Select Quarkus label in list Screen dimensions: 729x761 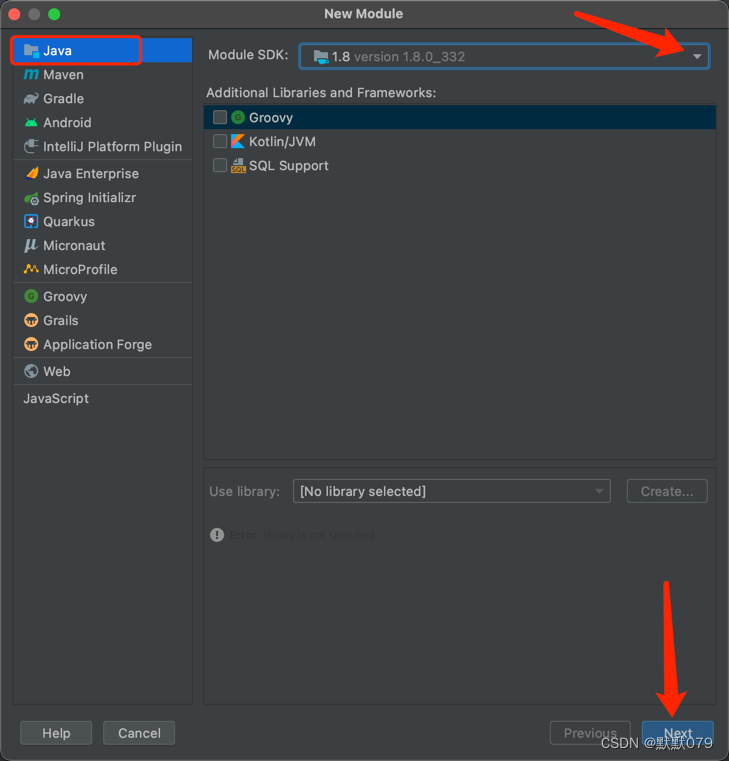pos(69,221)
